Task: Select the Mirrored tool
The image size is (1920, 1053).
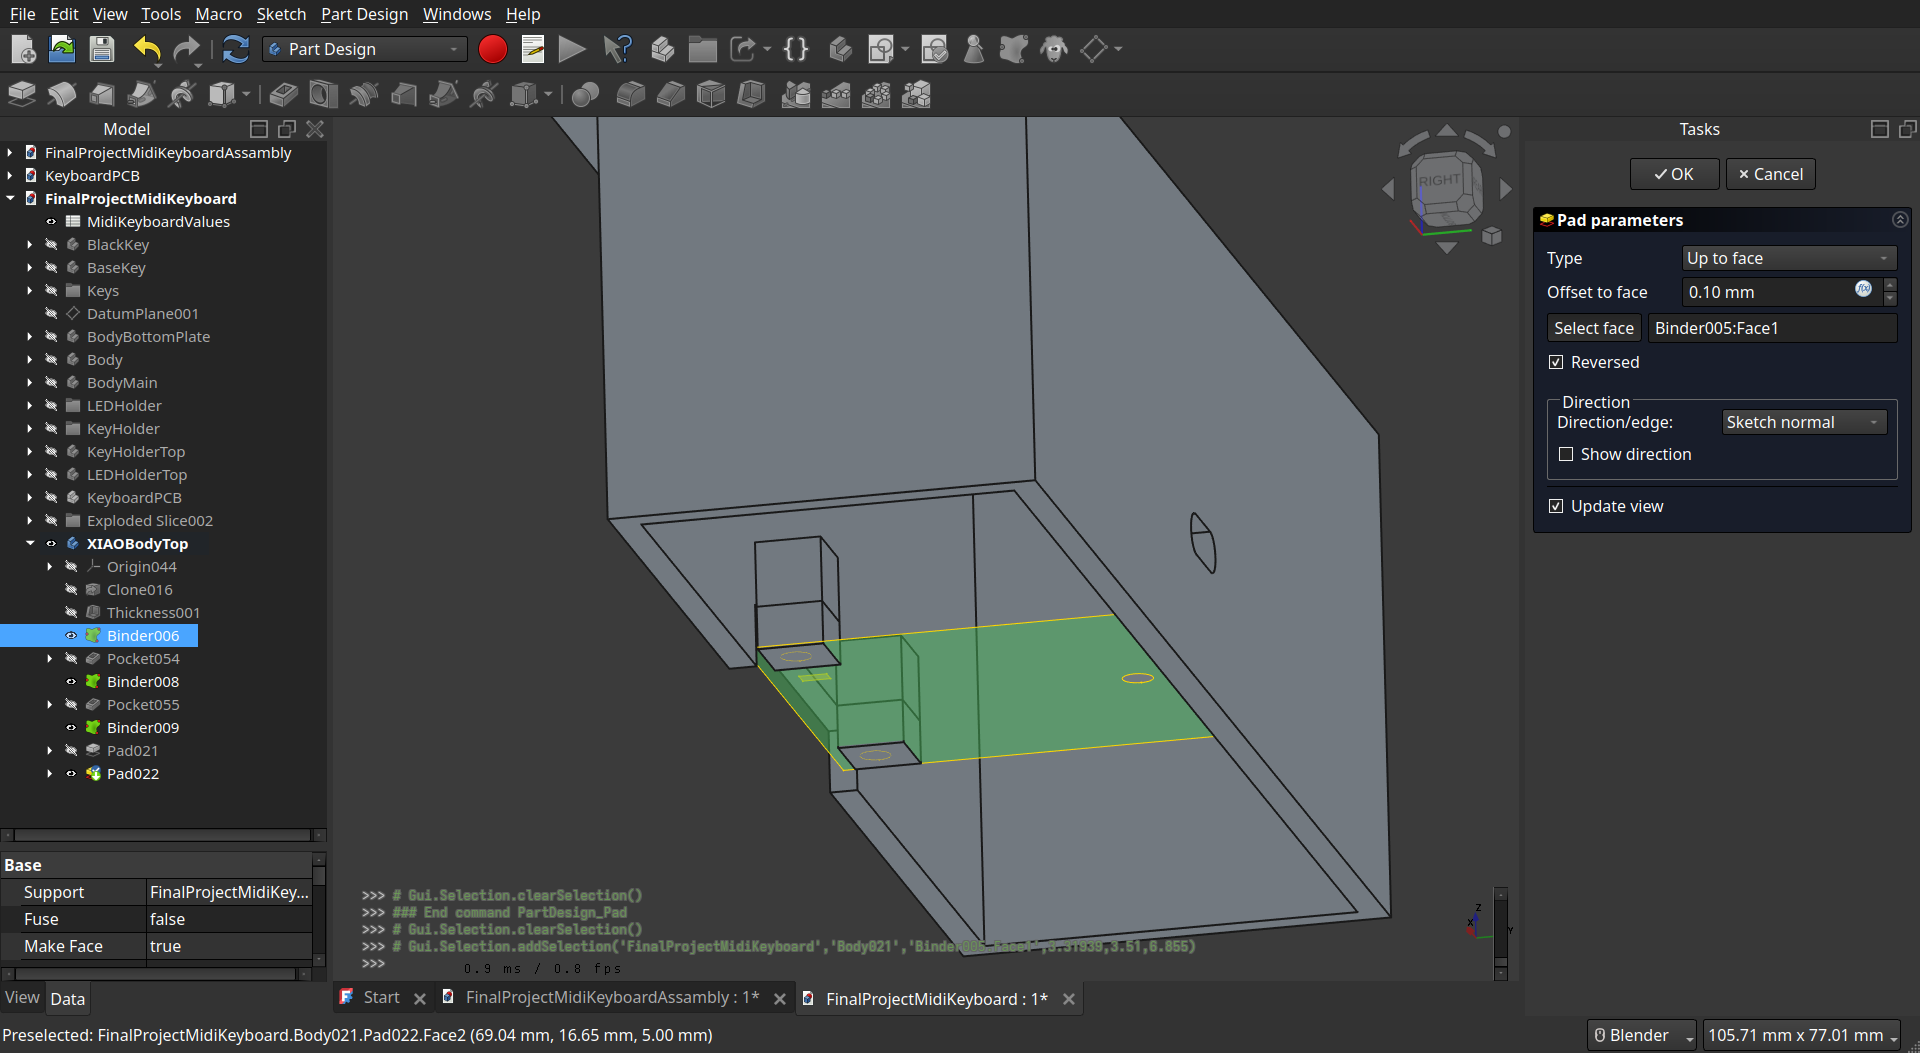Action: point(796,95)
